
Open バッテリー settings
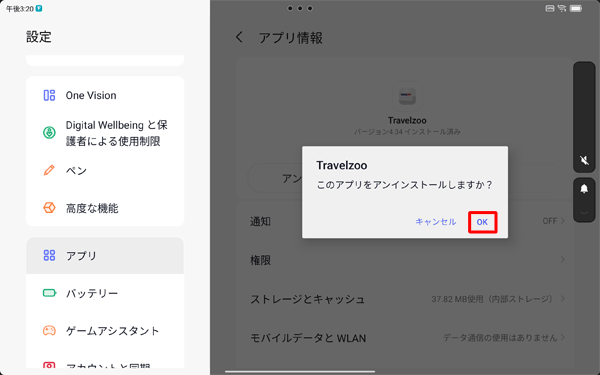point(105,293)
